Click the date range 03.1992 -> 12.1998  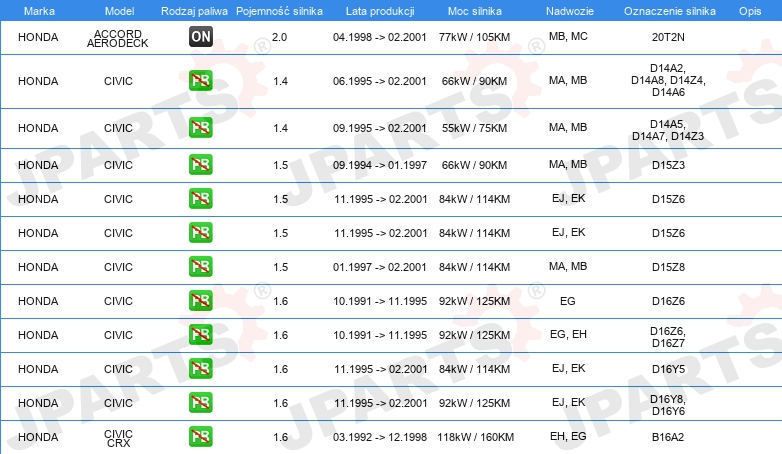[380, 437]
